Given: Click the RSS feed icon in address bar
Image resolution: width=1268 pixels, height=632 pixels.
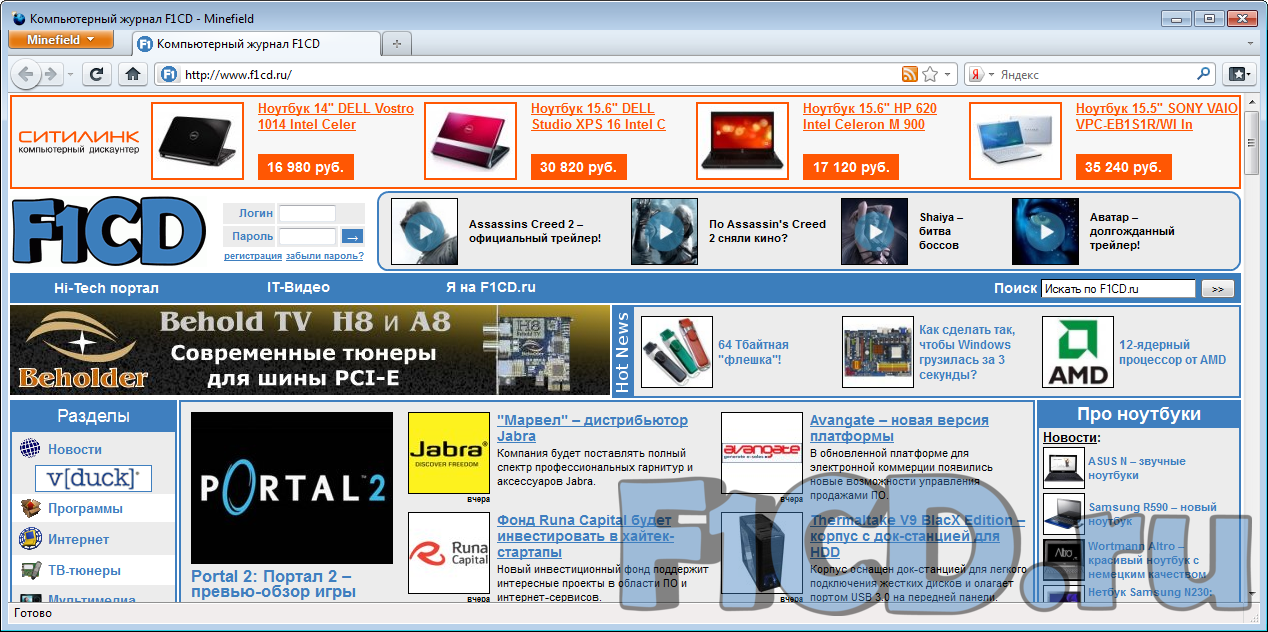Looking at the screenshot, I should [910, 74].
